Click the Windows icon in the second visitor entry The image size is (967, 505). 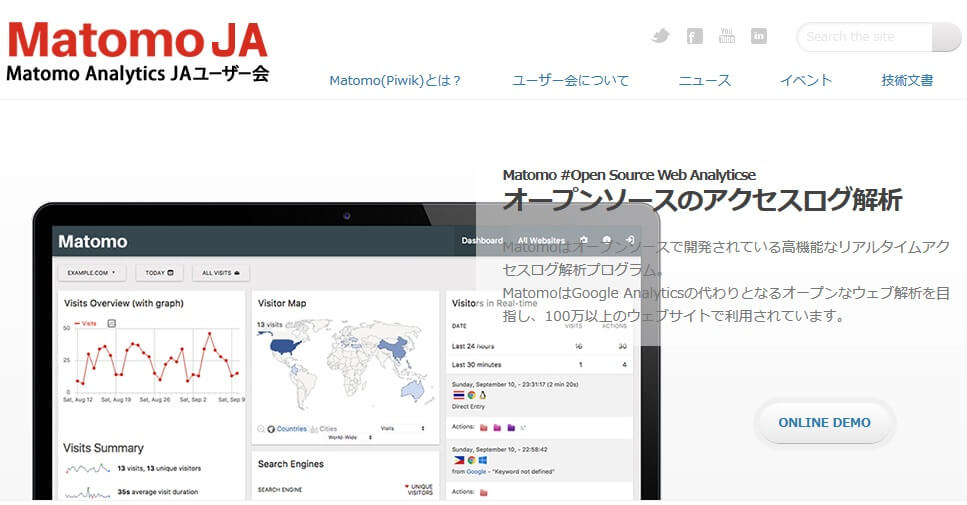(483, 460)
